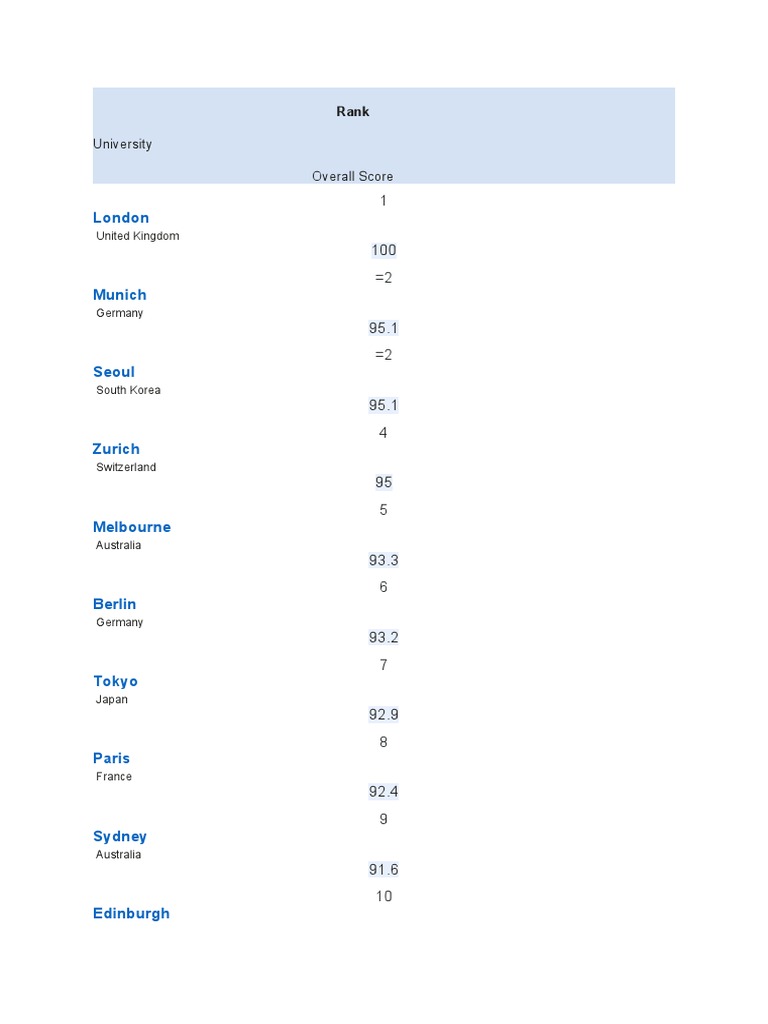Click the Overall Score column header
Image resolution: width=768 pixels, height=1024 pixels.
pos(353,176)
